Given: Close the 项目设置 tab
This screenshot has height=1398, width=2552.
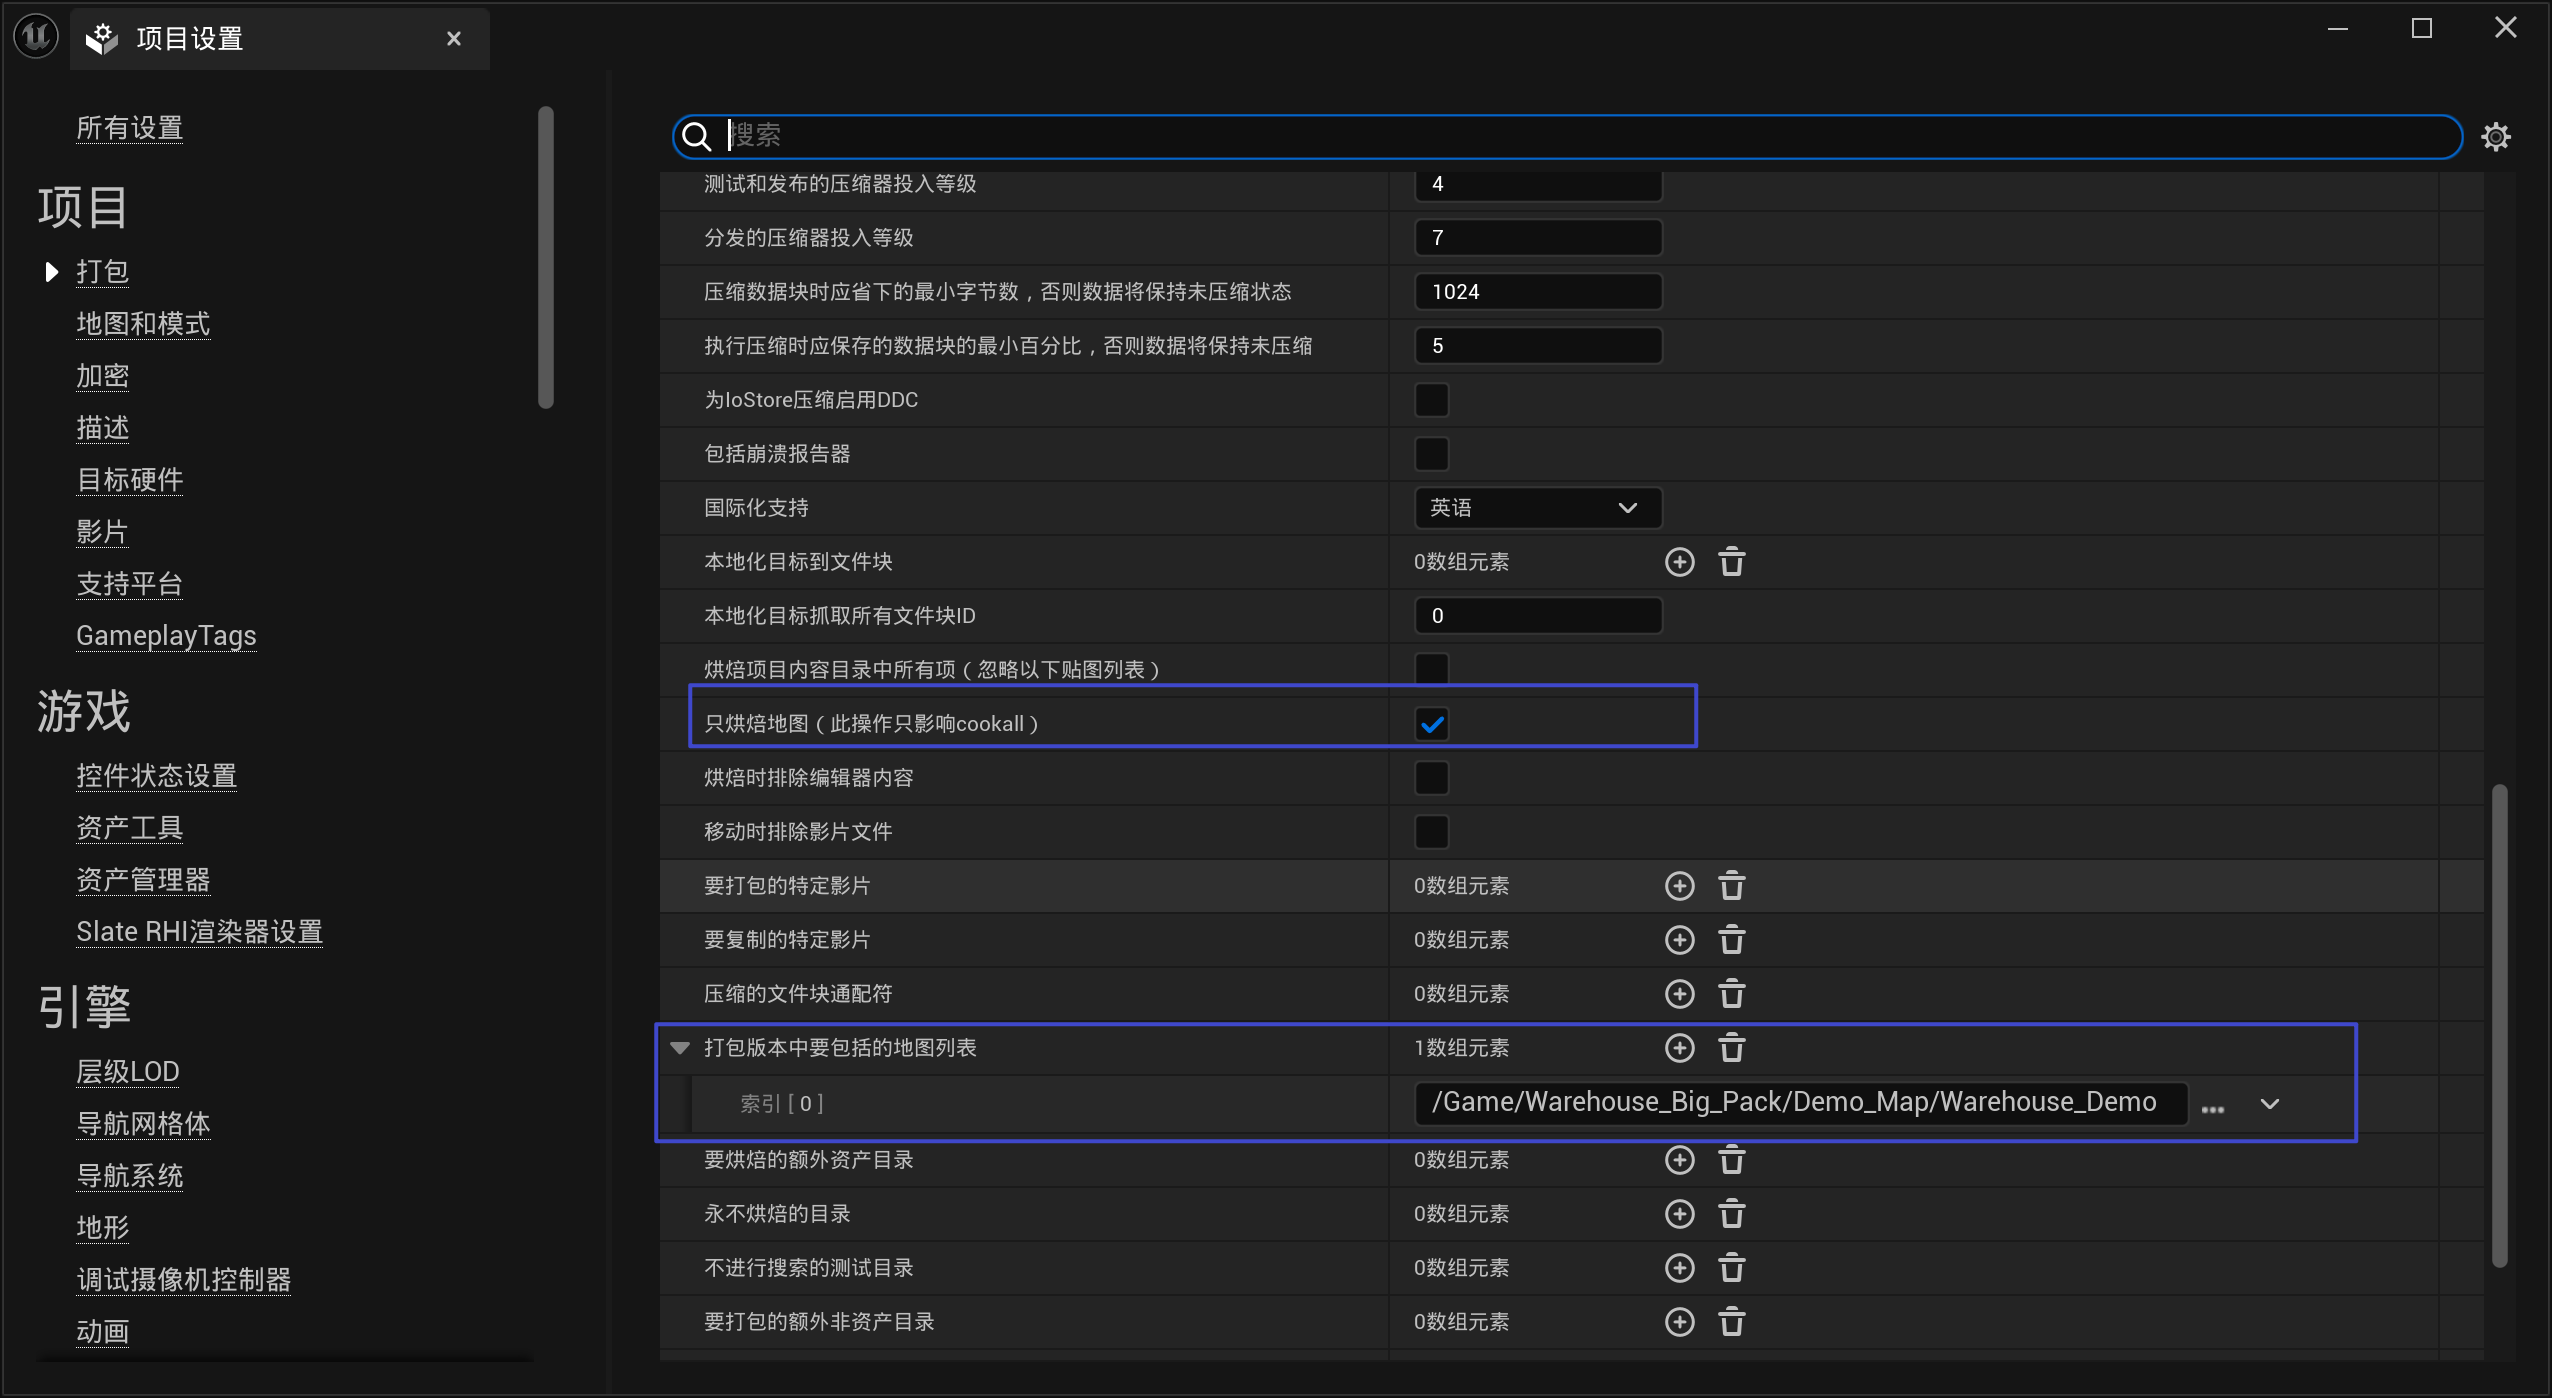Looking at the screenshot, I should click(454, 39).
